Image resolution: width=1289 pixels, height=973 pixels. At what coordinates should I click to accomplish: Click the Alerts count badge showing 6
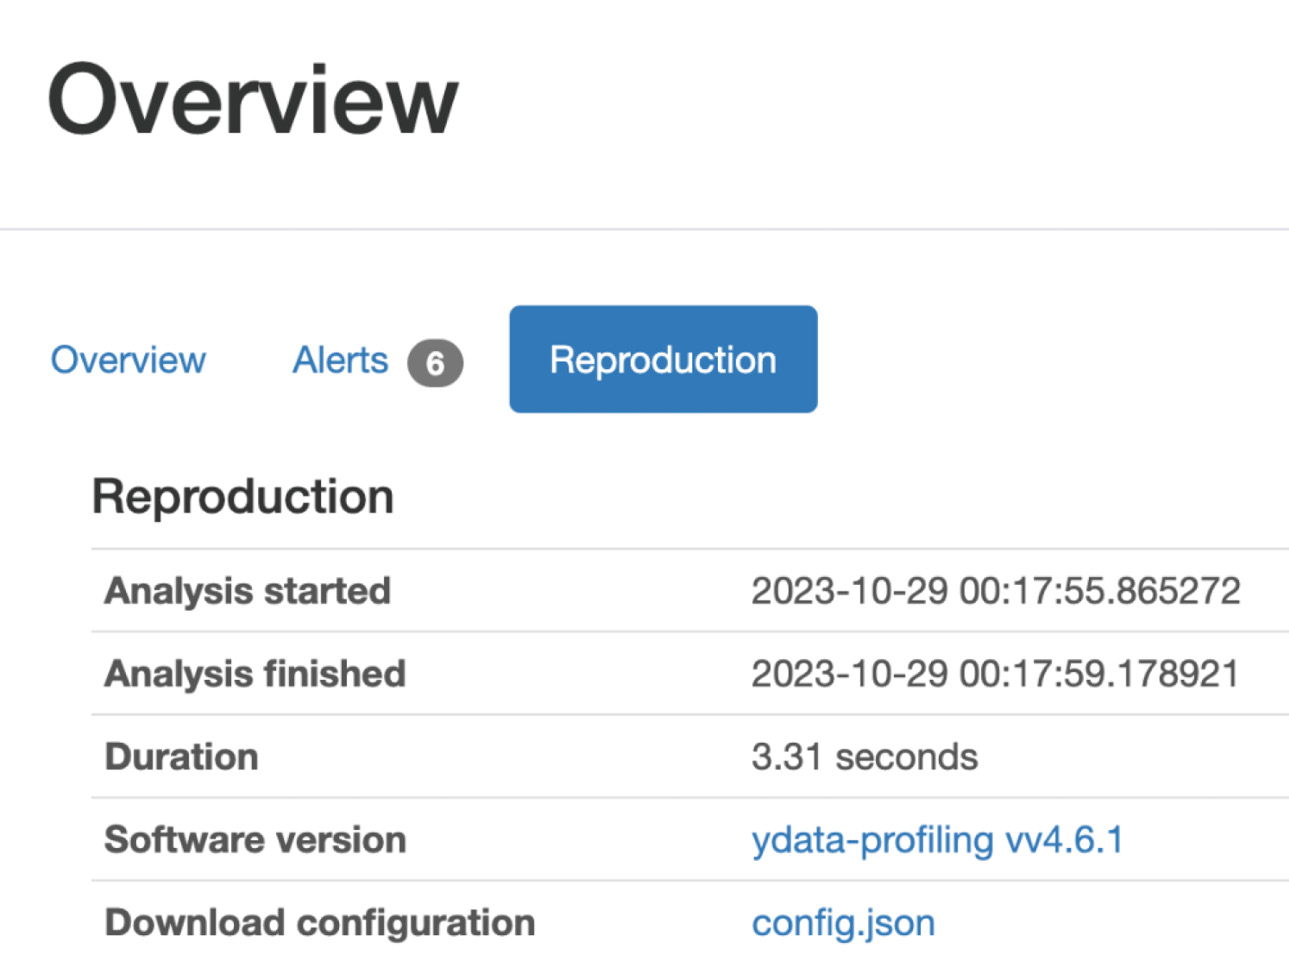(435, 363)
